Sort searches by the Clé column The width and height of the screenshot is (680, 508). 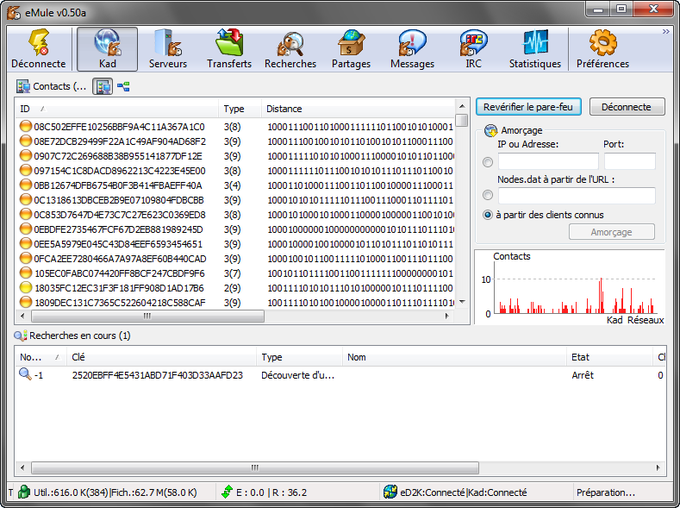pyautogui.click(x=161, y=357)
